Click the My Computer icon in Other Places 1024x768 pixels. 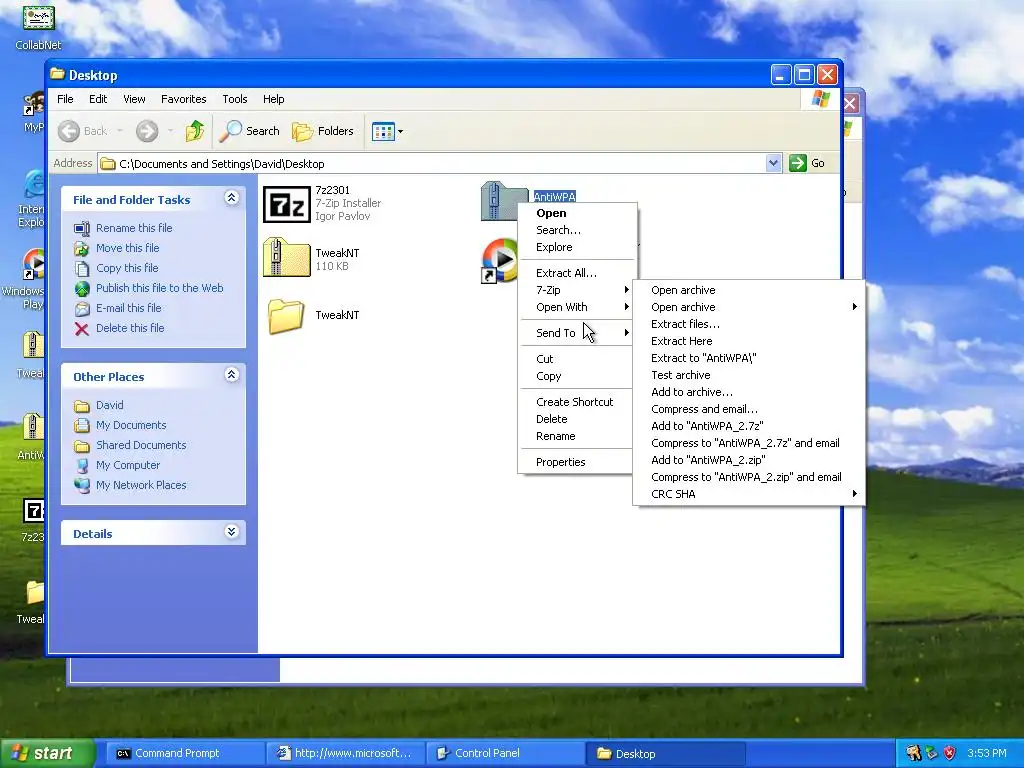[x=82, y=466]
